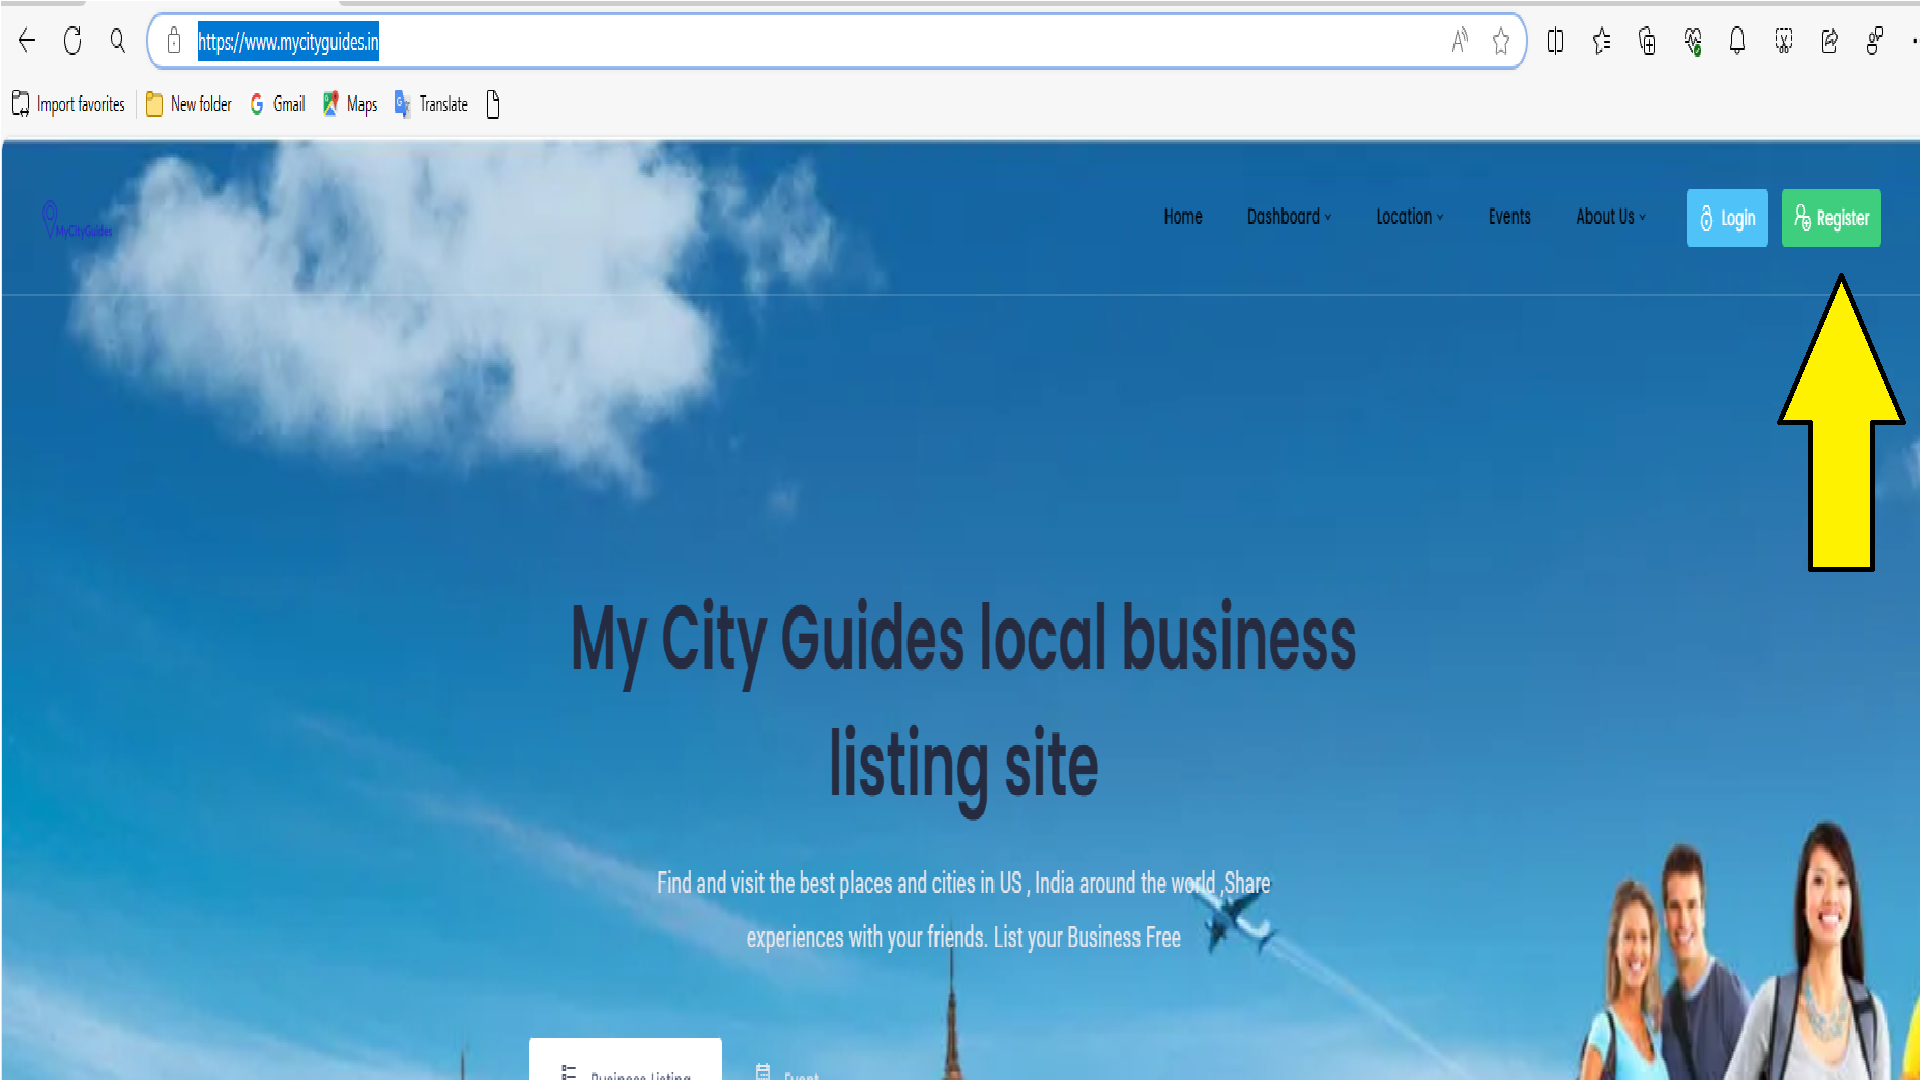This screenshot has width=1920, height=1080.
Task: Open the Gmail bookmark
Action: 278,104
